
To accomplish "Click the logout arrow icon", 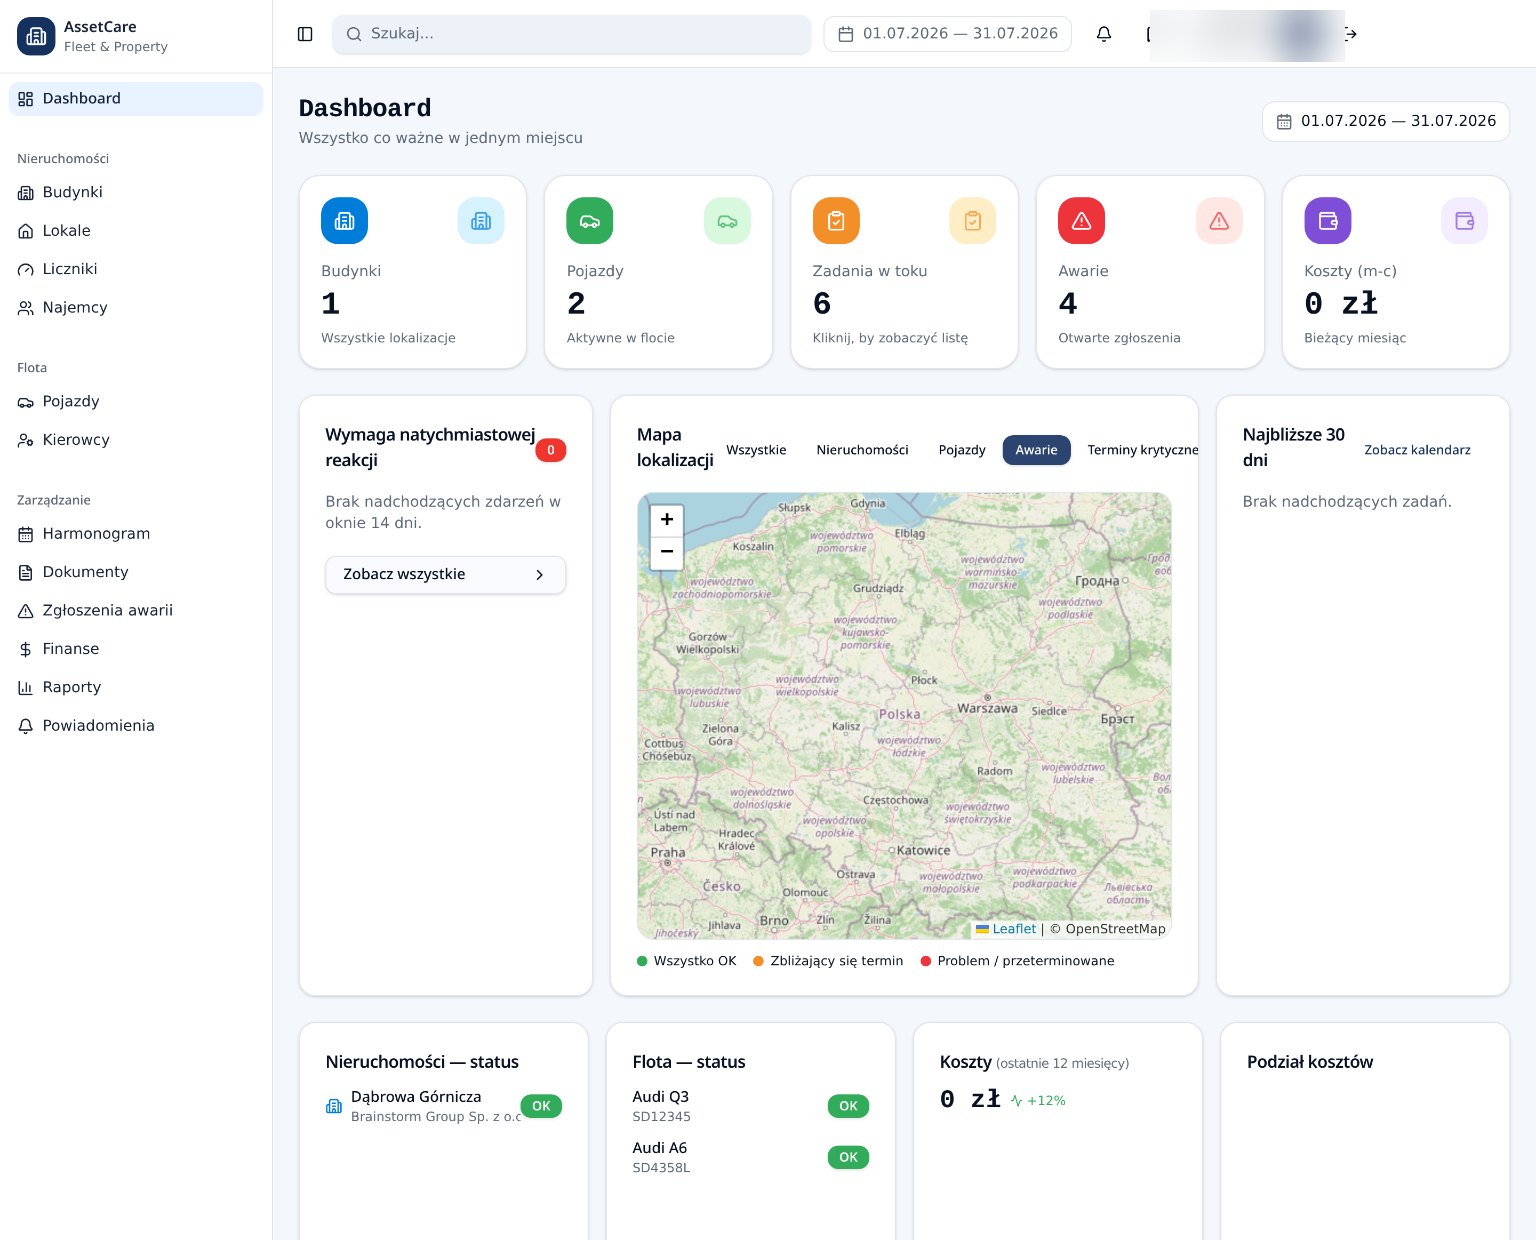I will (x=1350, y=34).
